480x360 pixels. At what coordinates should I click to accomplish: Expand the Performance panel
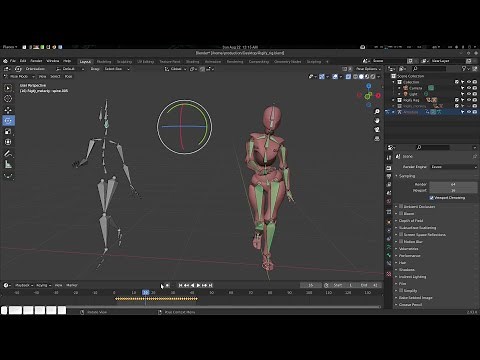(409, 255)
